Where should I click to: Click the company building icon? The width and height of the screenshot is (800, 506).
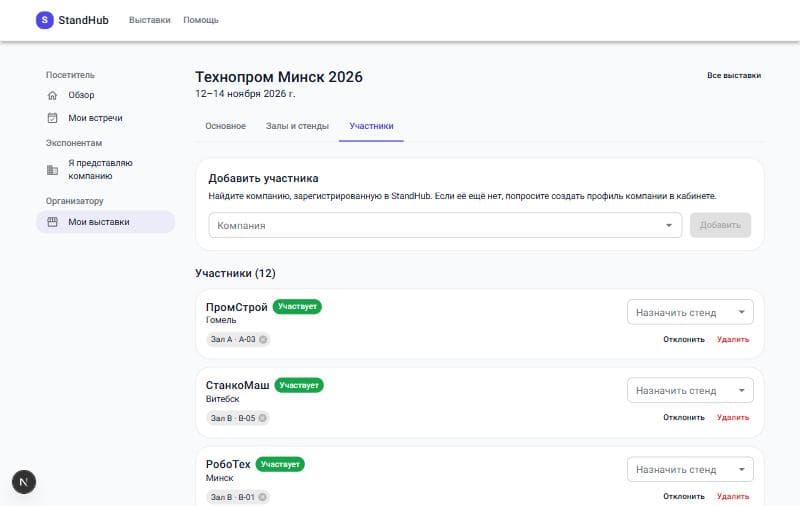click(52, 169)
